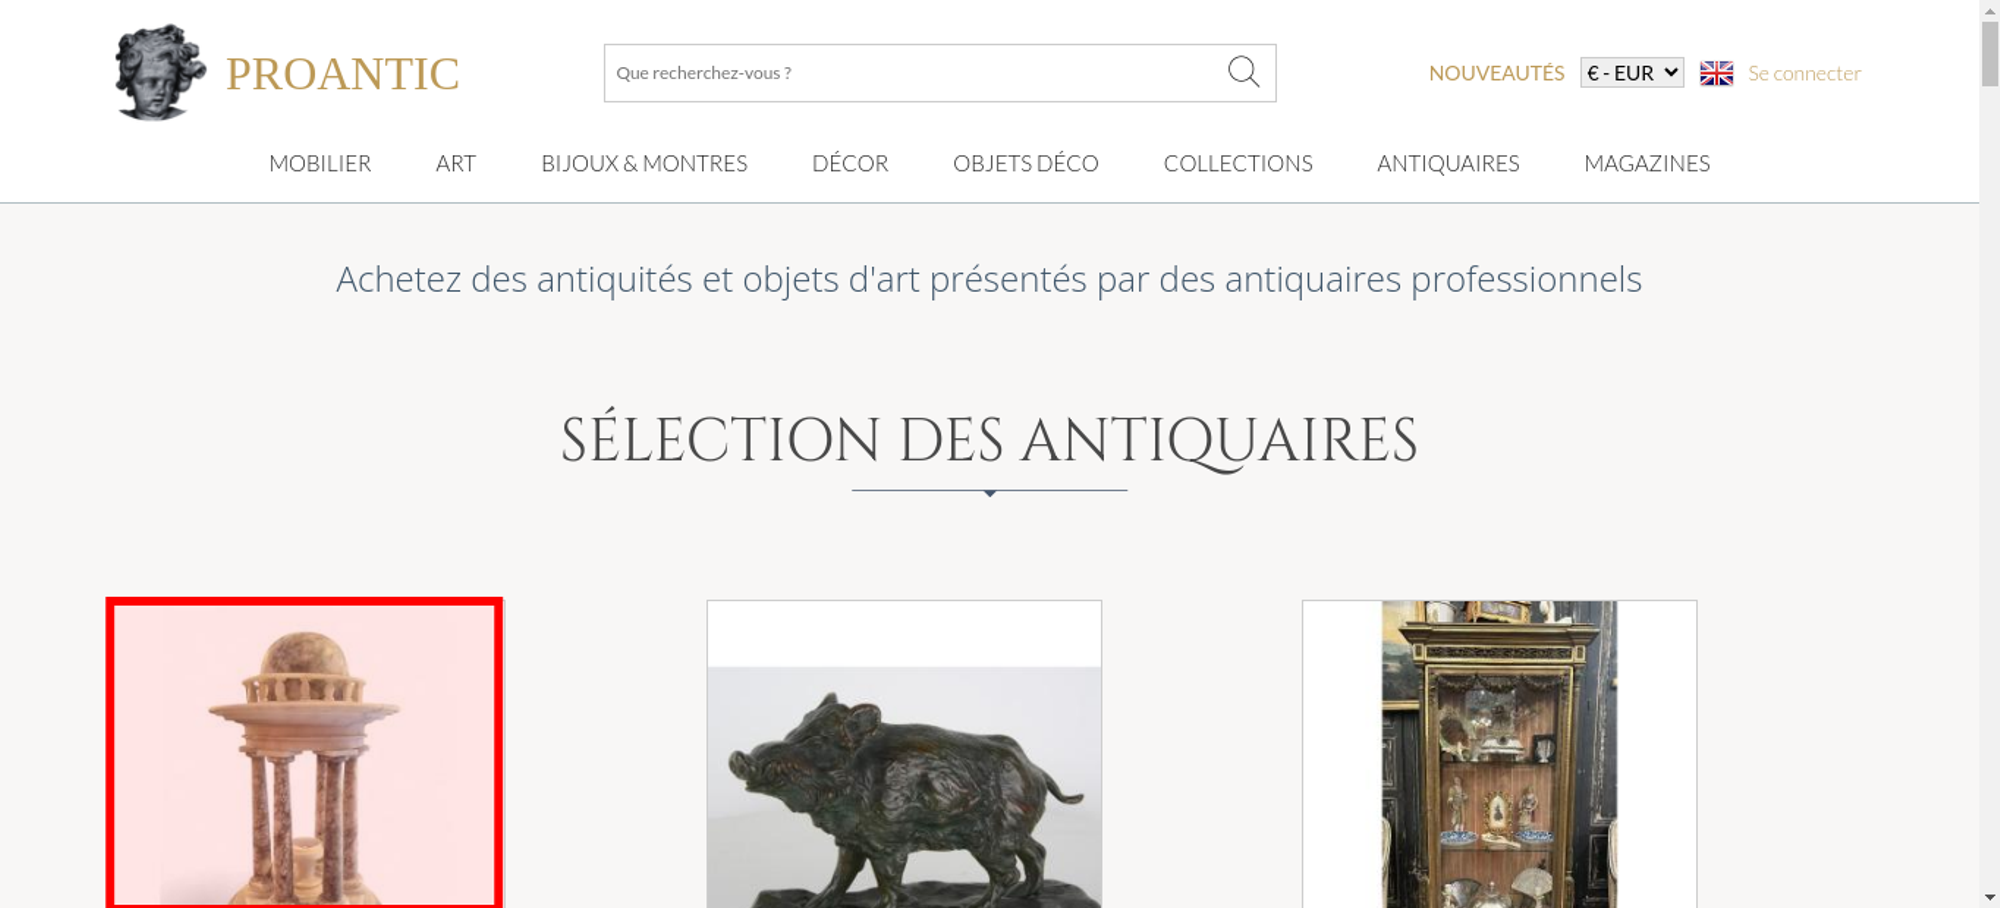Click the scrollbar down arrow

tap(1989, 897)
